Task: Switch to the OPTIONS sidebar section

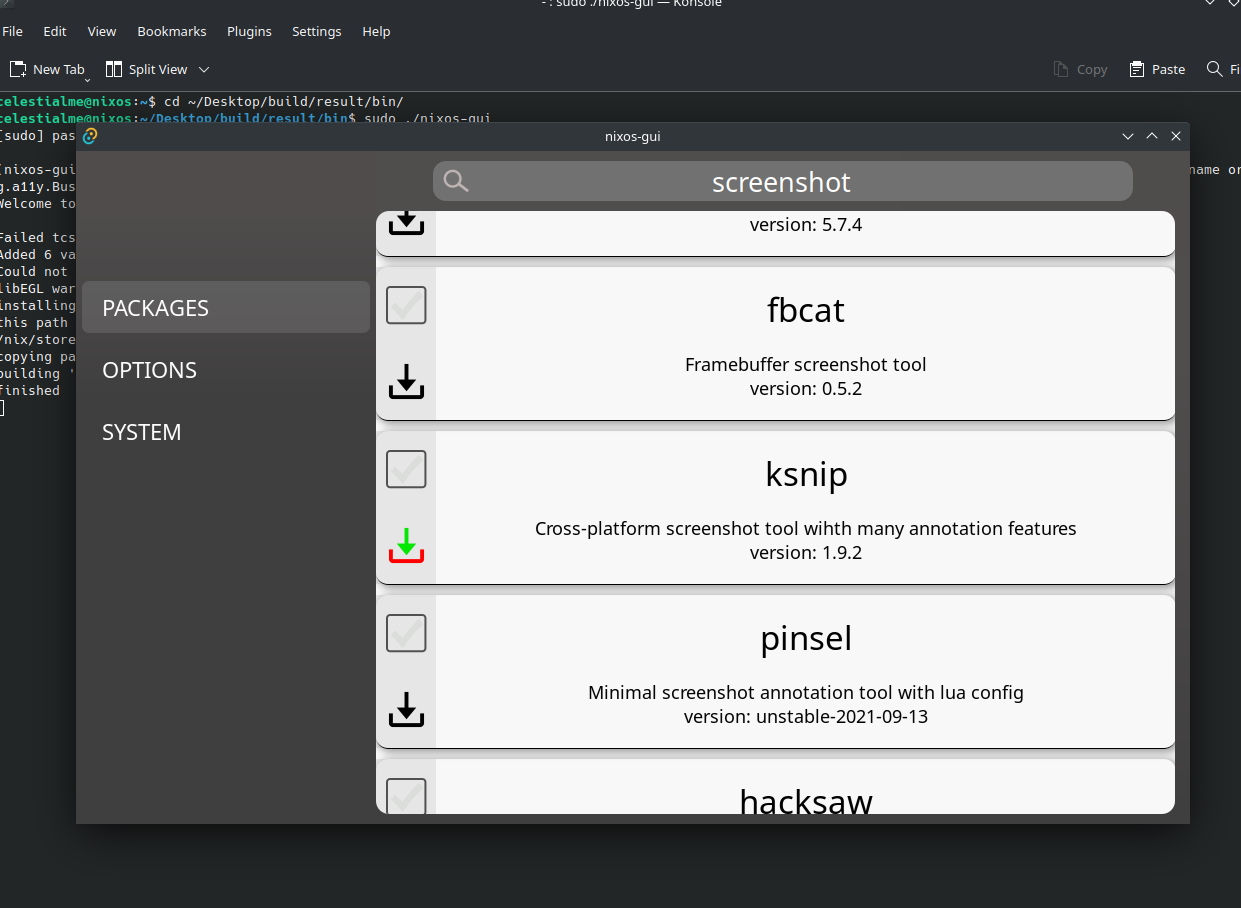Action: click(x=226, y=370)
